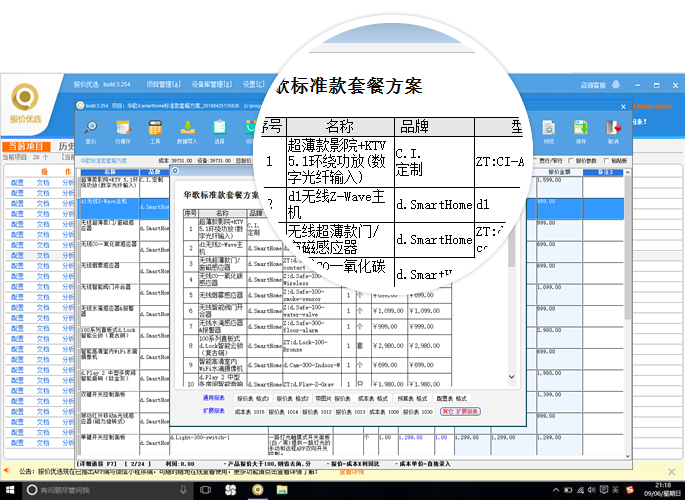Select 报价表 1030 extended report
Image resolution: width=685 pixels, height=500 pixels.
418,412
